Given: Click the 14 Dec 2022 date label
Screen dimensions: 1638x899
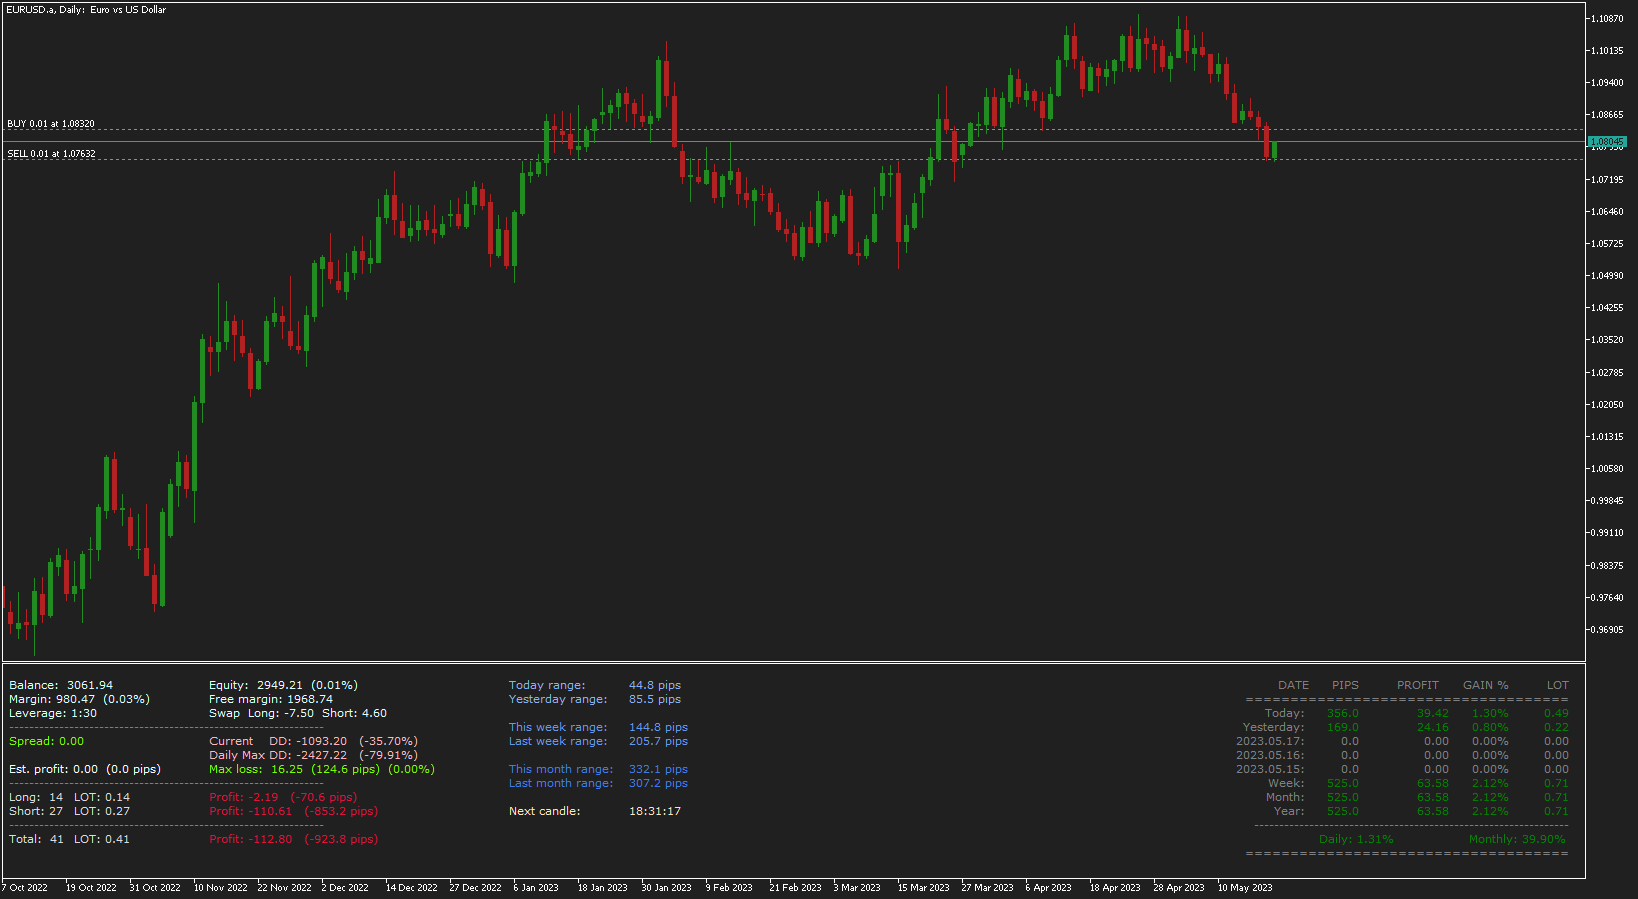Looking at the screenshot, I should (x=412, y=888).
